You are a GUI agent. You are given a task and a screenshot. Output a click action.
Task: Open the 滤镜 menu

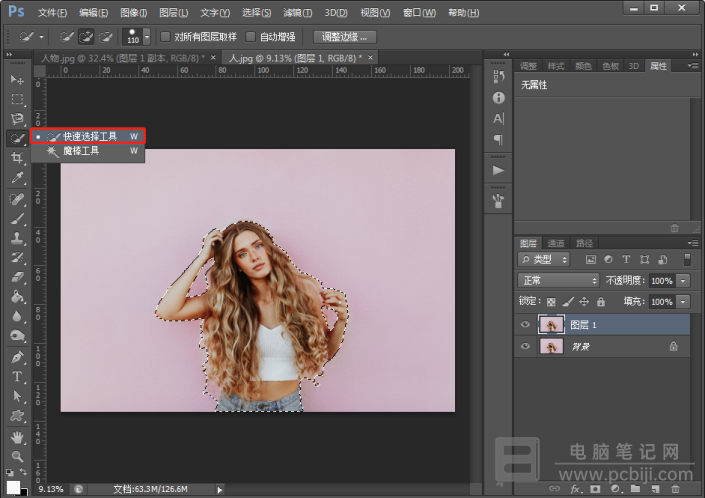point(297,13)
